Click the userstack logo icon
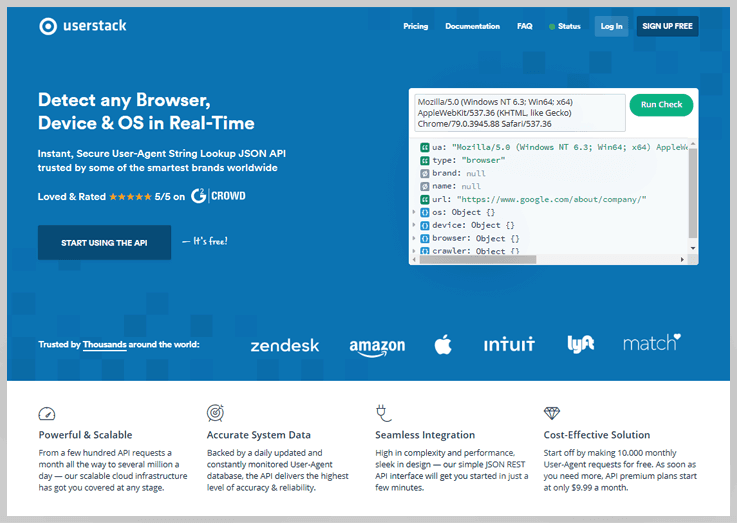The image size is (737, 523). 47,26
